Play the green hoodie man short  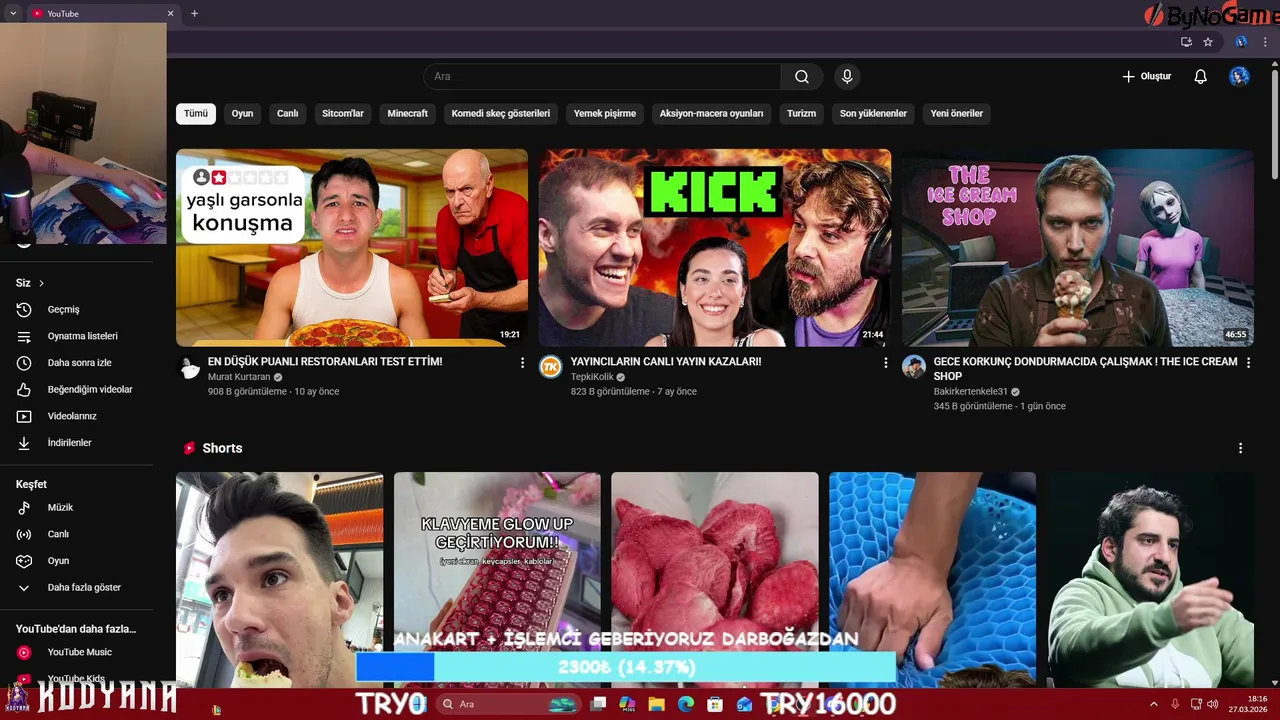[1150, 580]
